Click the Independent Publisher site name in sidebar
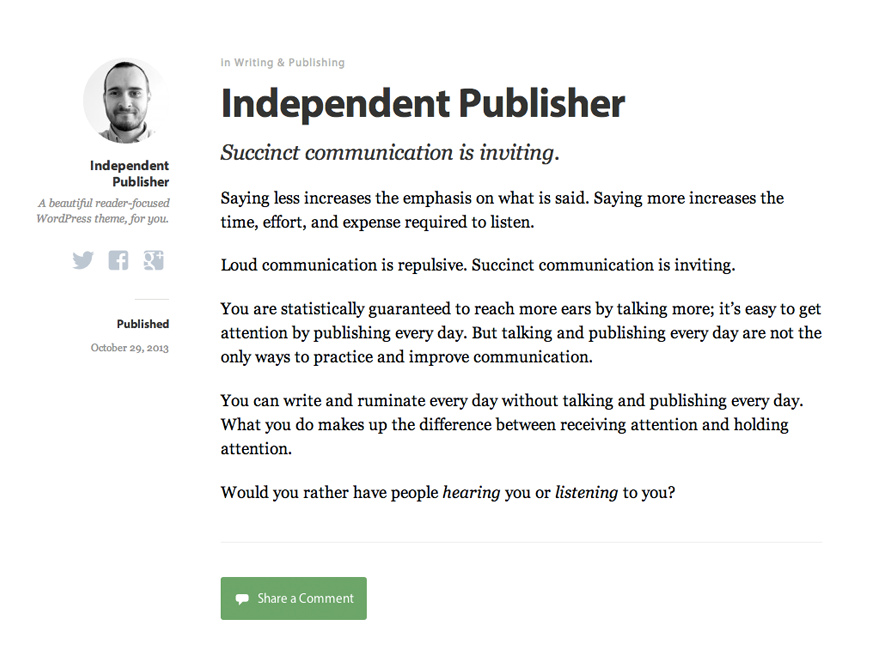This screenshot has width=880, height=660. (x=129, y=173)
